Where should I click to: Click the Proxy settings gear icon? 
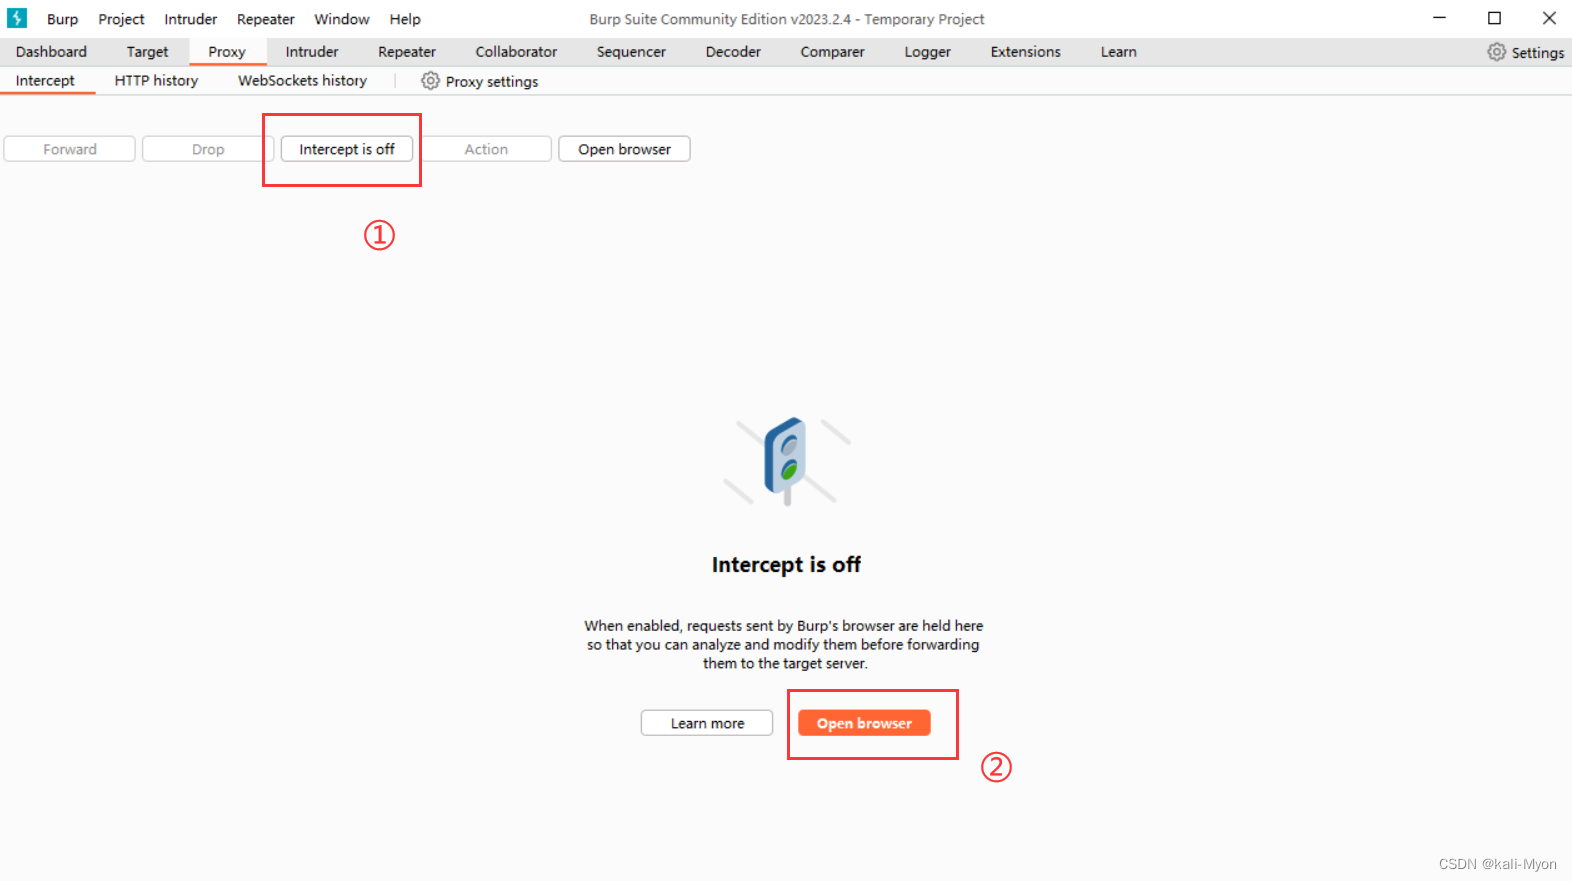coord(430,81)
